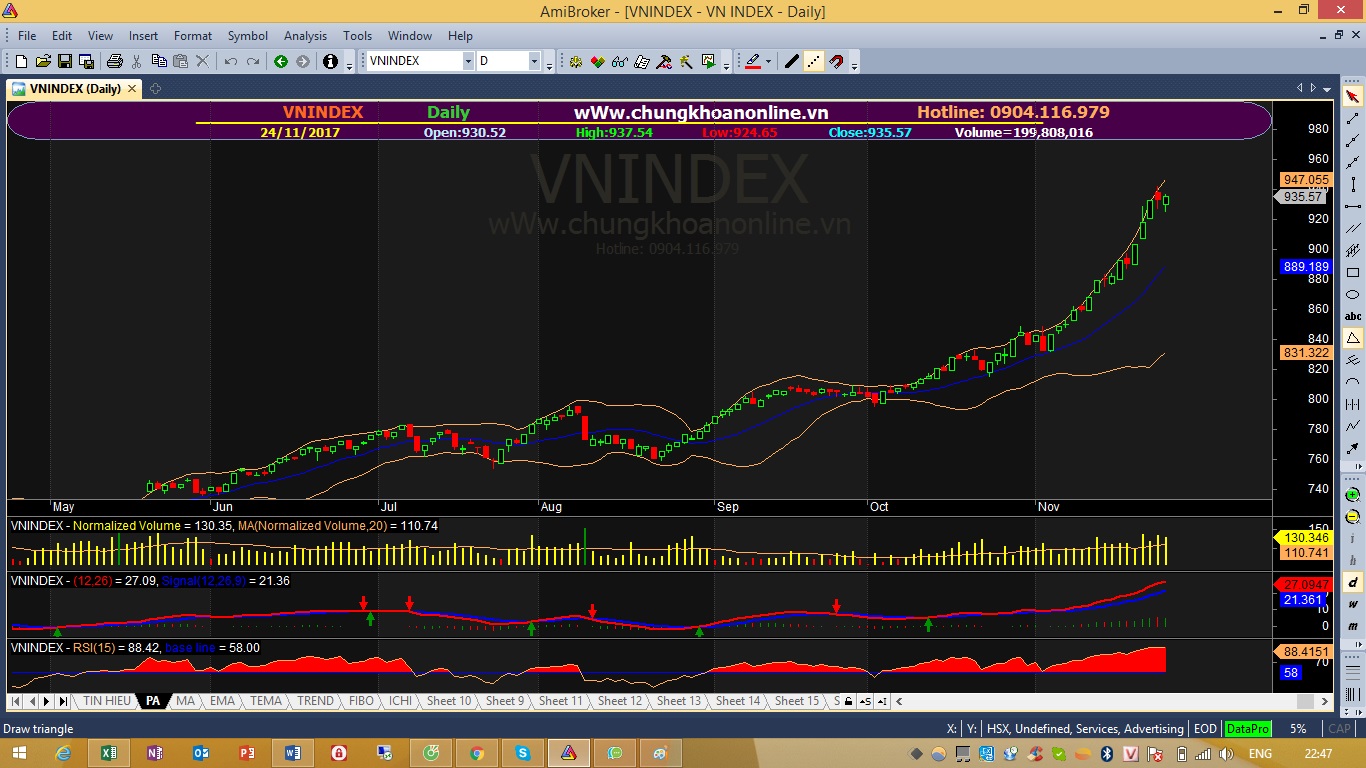Select the triangle drawing tool
Image resolution: width=1366 pixels, height=768 pixels.
[x=1353, y=338]
